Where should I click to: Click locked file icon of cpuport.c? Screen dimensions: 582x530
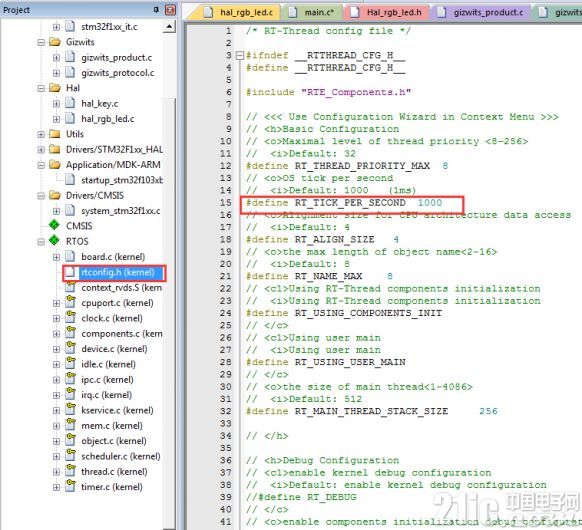coord(70,302)
